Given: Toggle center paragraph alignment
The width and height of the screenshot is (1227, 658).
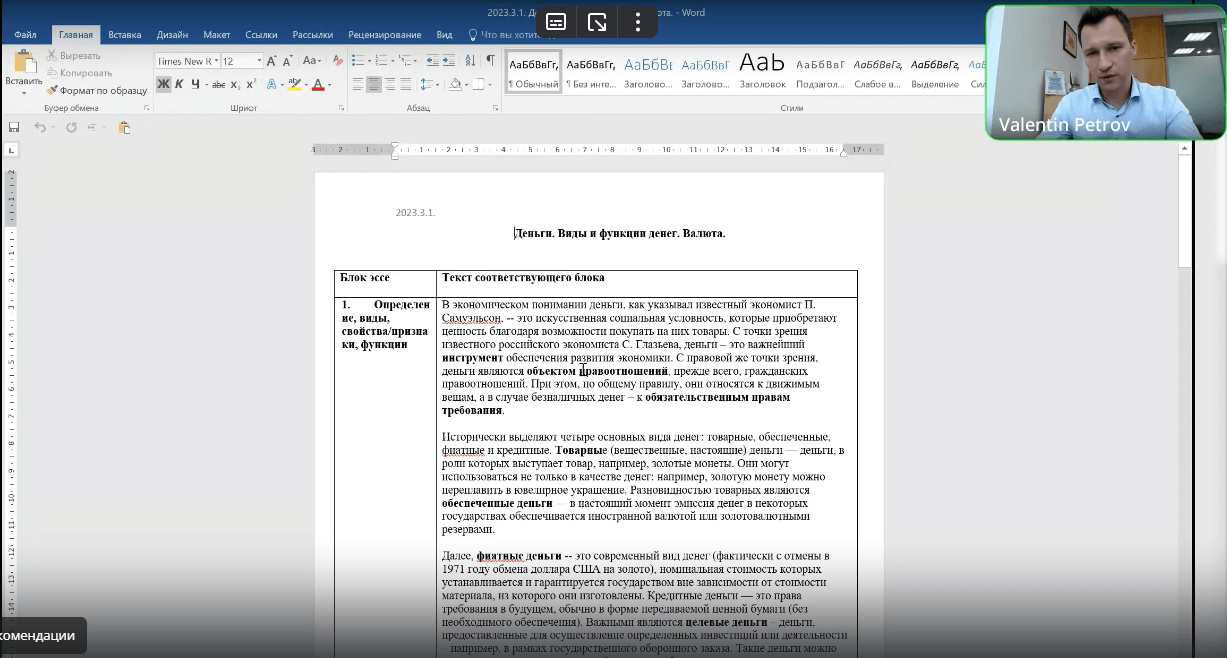Looking at the screenshot, I should [x=374, y=85].
